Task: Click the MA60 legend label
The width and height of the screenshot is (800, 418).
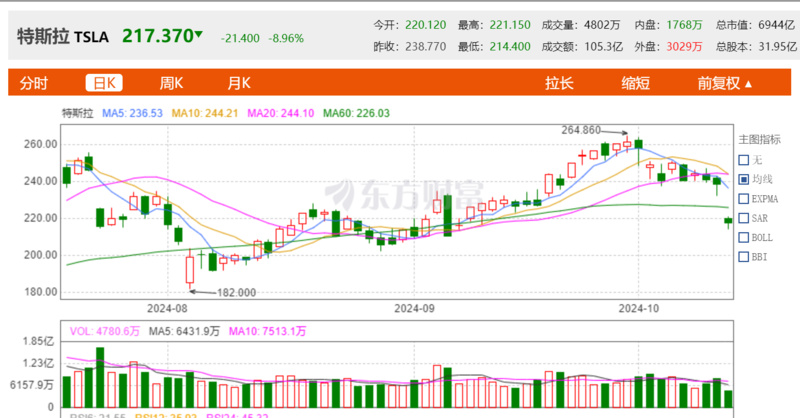Action: tap(356, 113)
